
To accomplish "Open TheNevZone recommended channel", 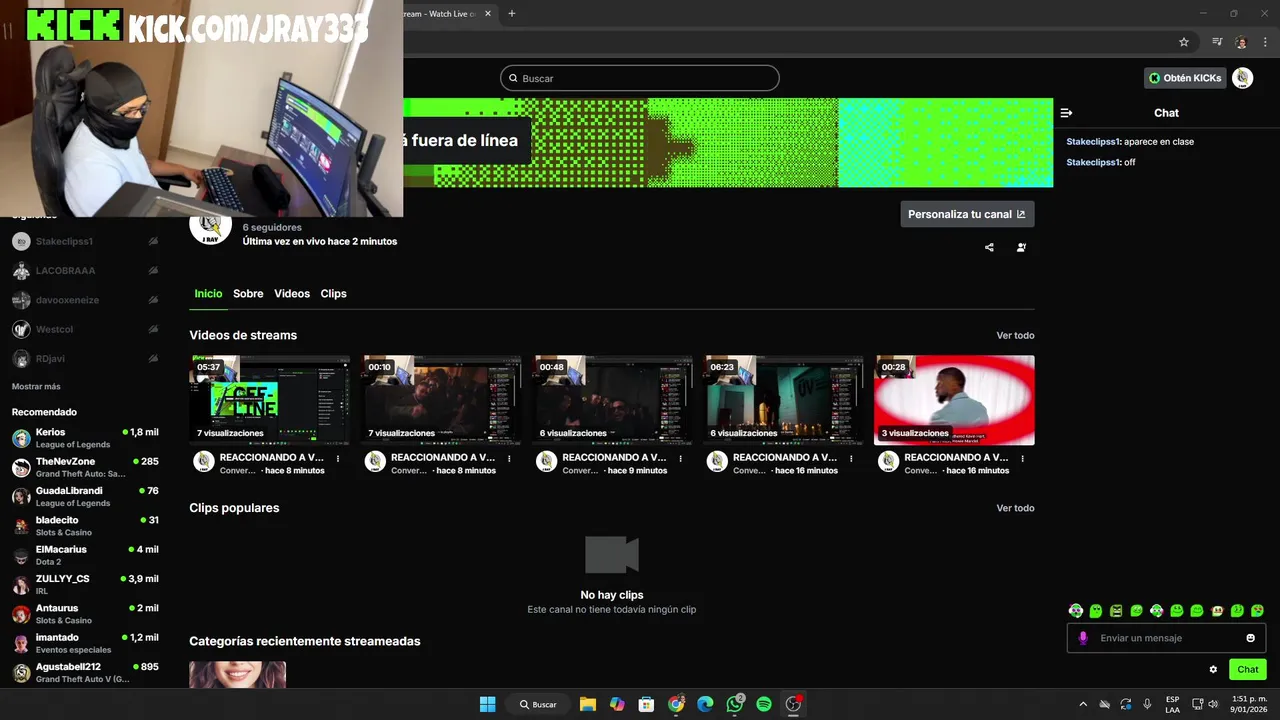I will click(85, 467).
